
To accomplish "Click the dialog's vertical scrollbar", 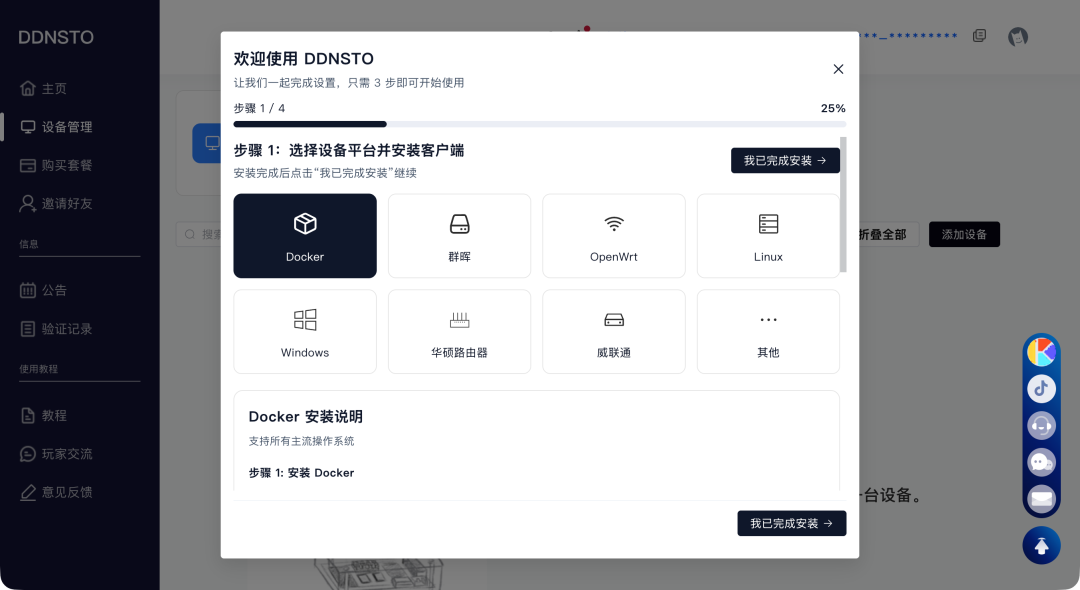I will 843,204.
